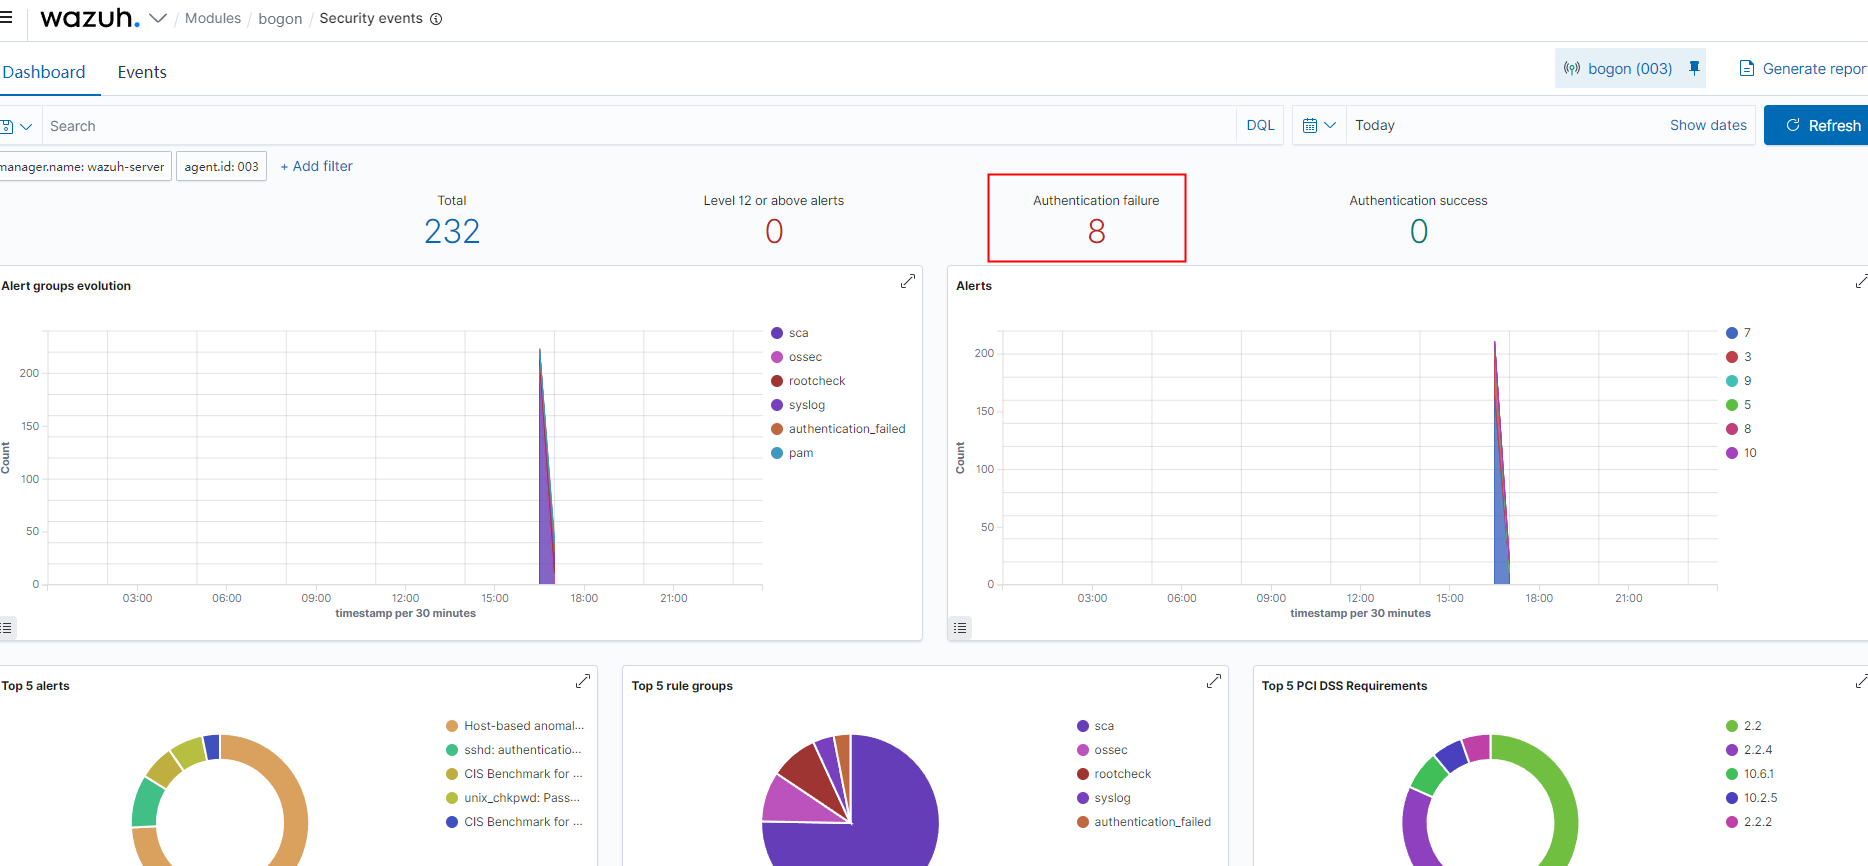
Task: Open the bogon breadcrumb
Action: point(280,19)
